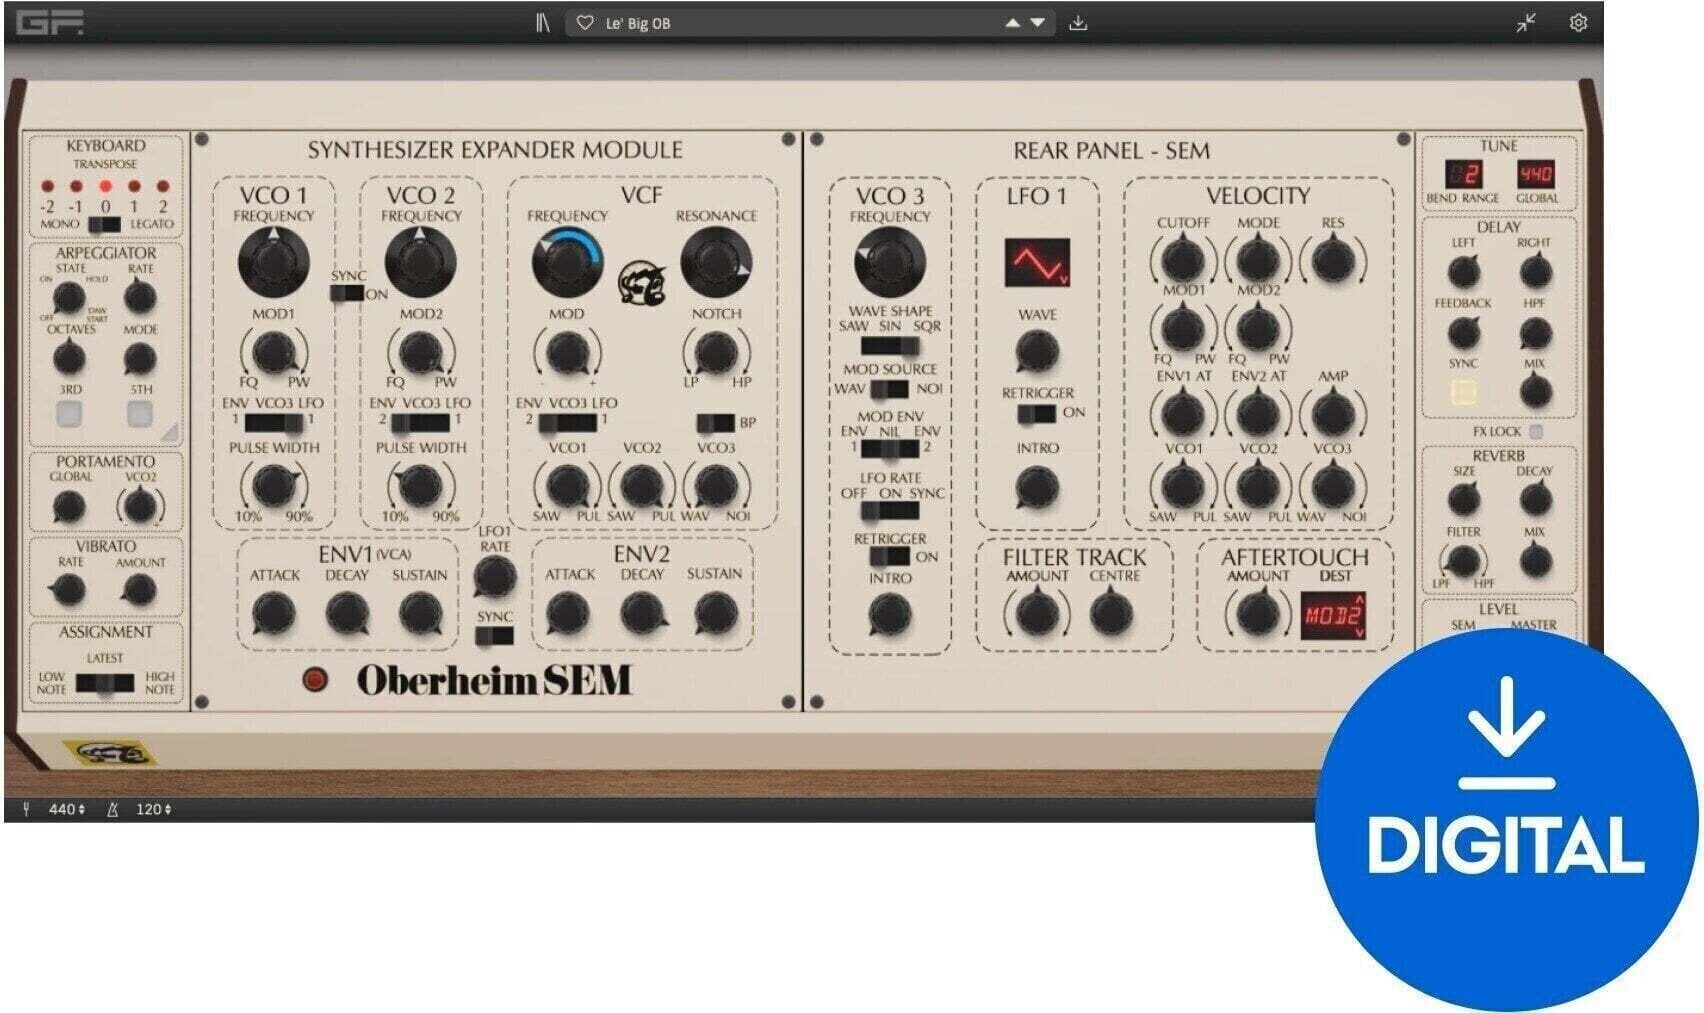Toggle the arpeggiator 3RD button

coord(69,413)
